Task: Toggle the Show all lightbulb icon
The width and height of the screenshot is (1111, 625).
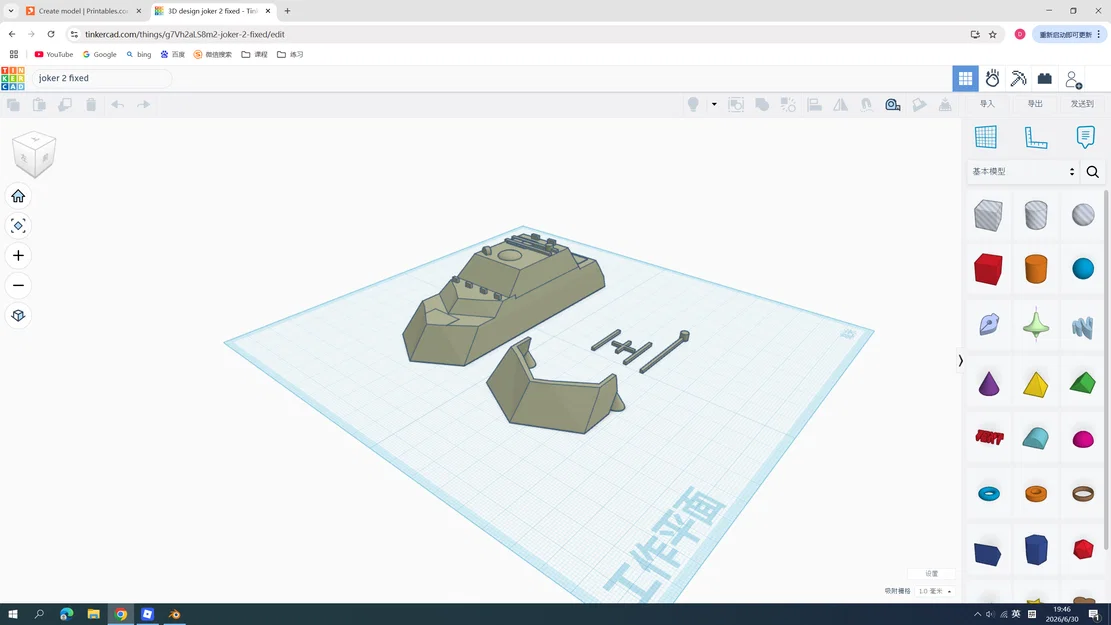Action: [x=693, y=105]
